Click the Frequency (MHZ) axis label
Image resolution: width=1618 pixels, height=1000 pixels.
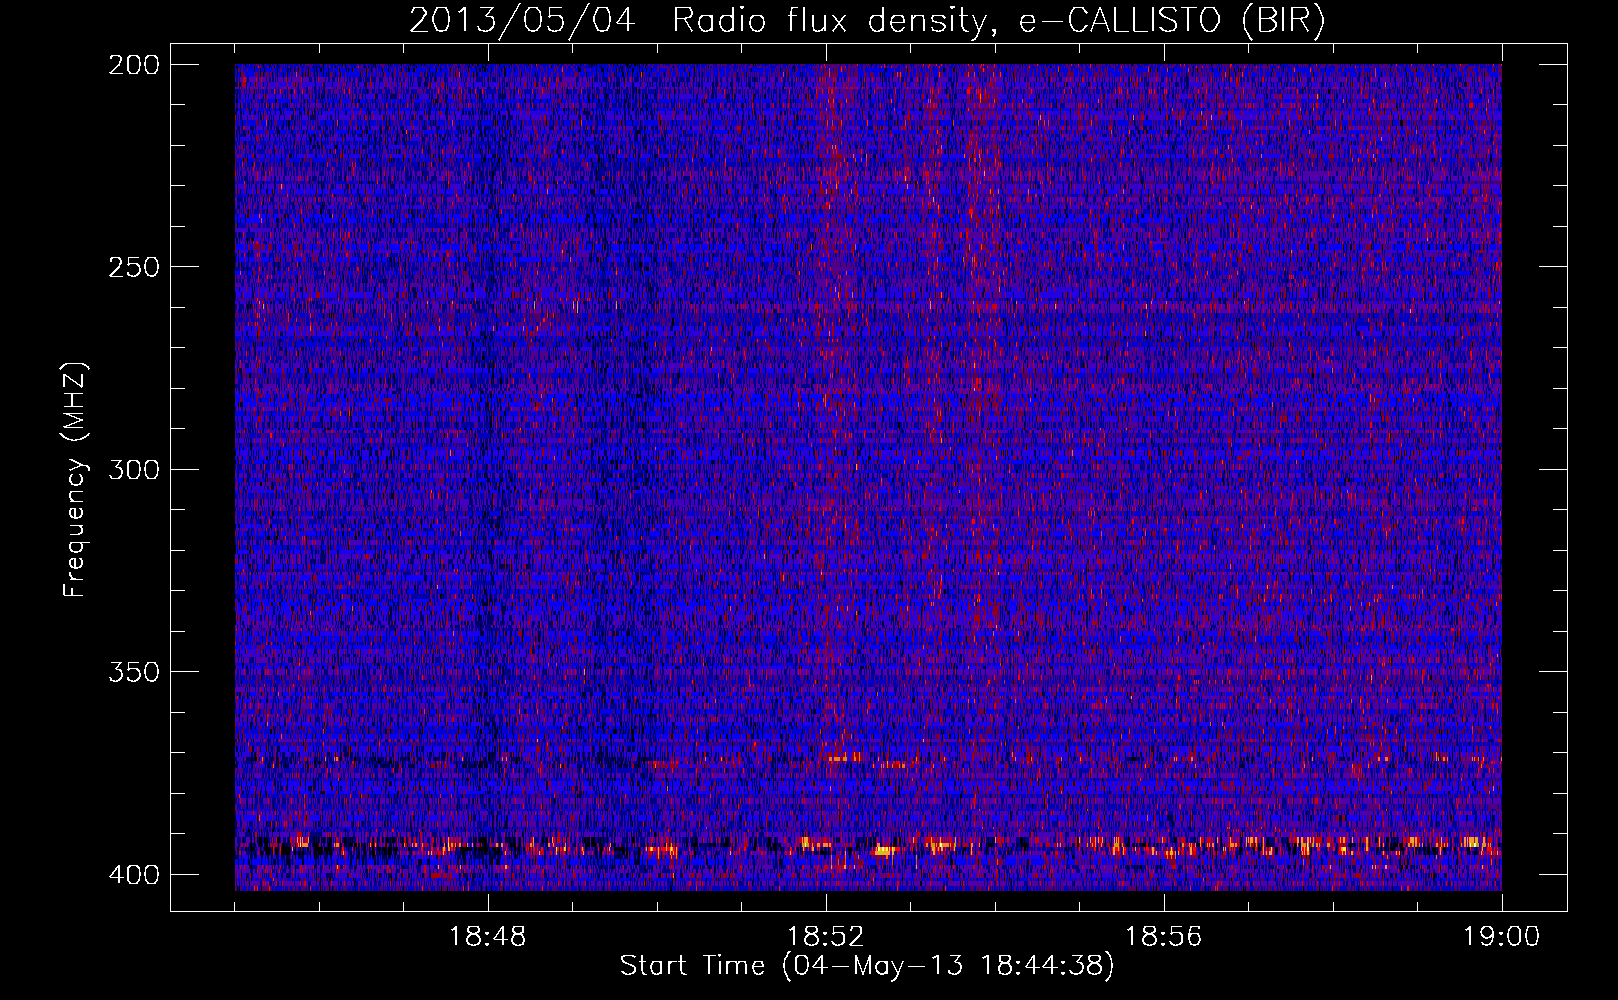(x=75, y=480)
